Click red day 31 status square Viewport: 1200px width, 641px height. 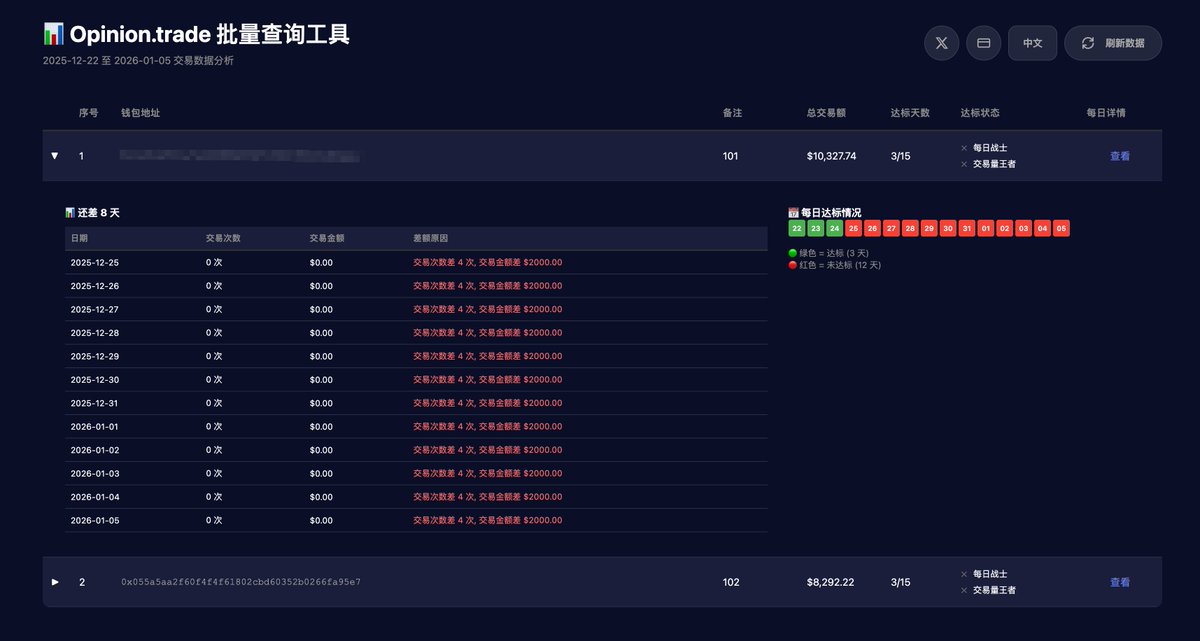pos(967,228)
